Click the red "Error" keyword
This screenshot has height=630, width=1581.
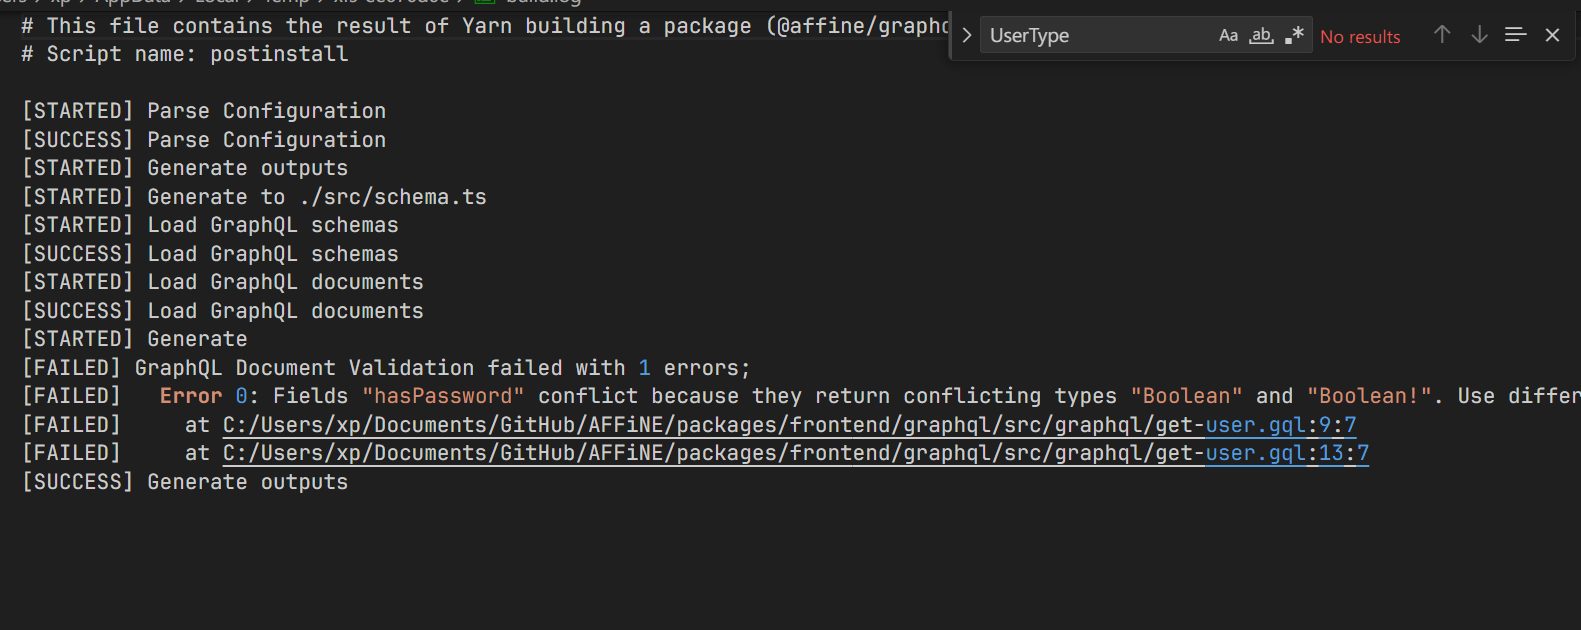click(190, 397)
